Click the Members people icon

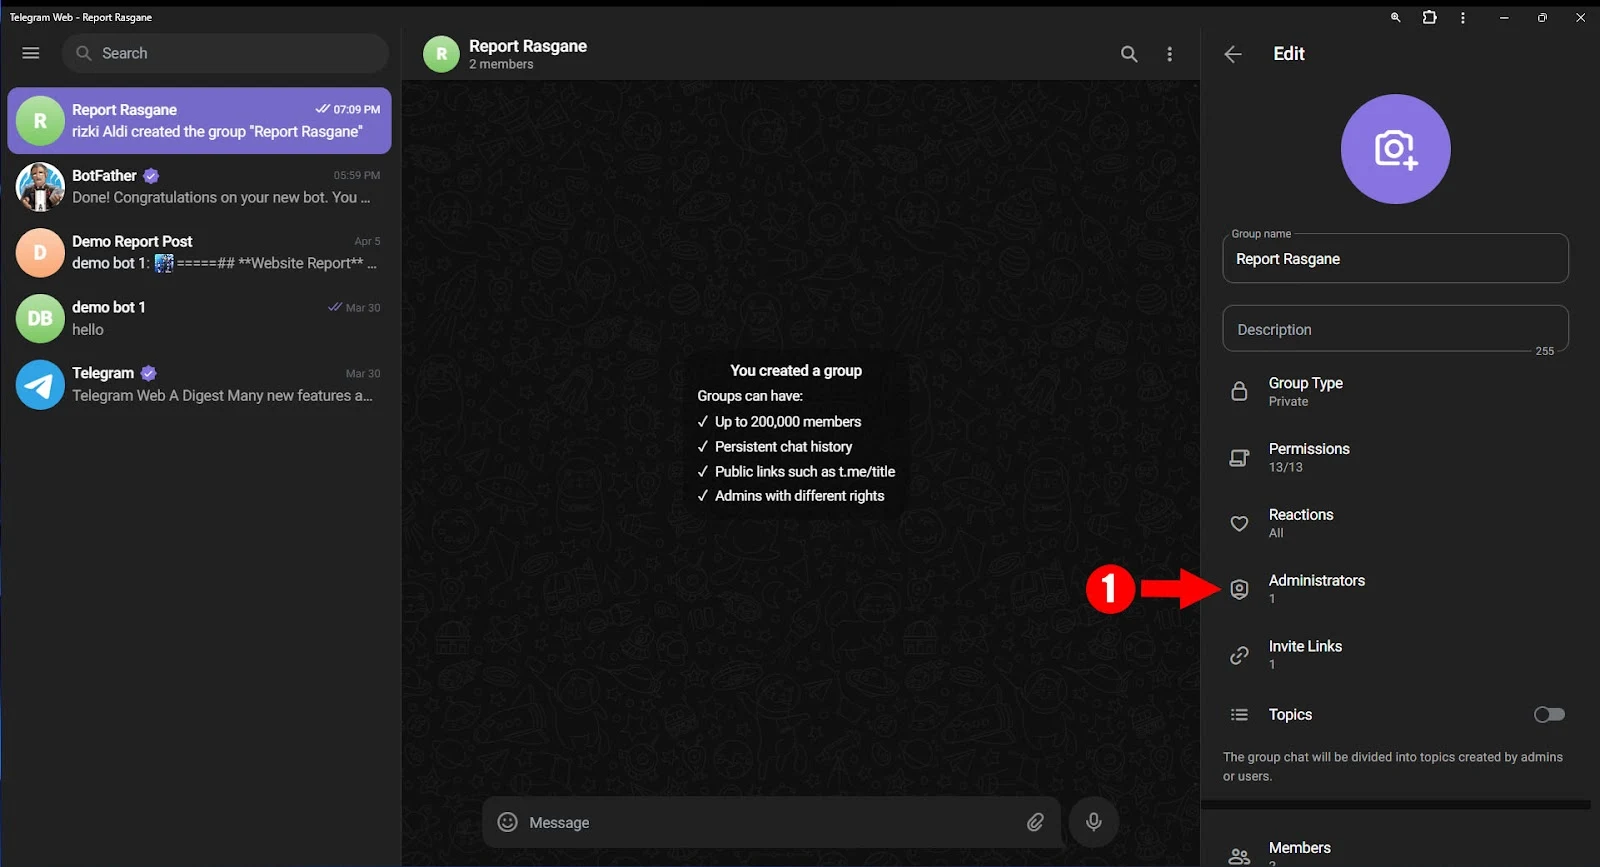(x=1239, y=856)
